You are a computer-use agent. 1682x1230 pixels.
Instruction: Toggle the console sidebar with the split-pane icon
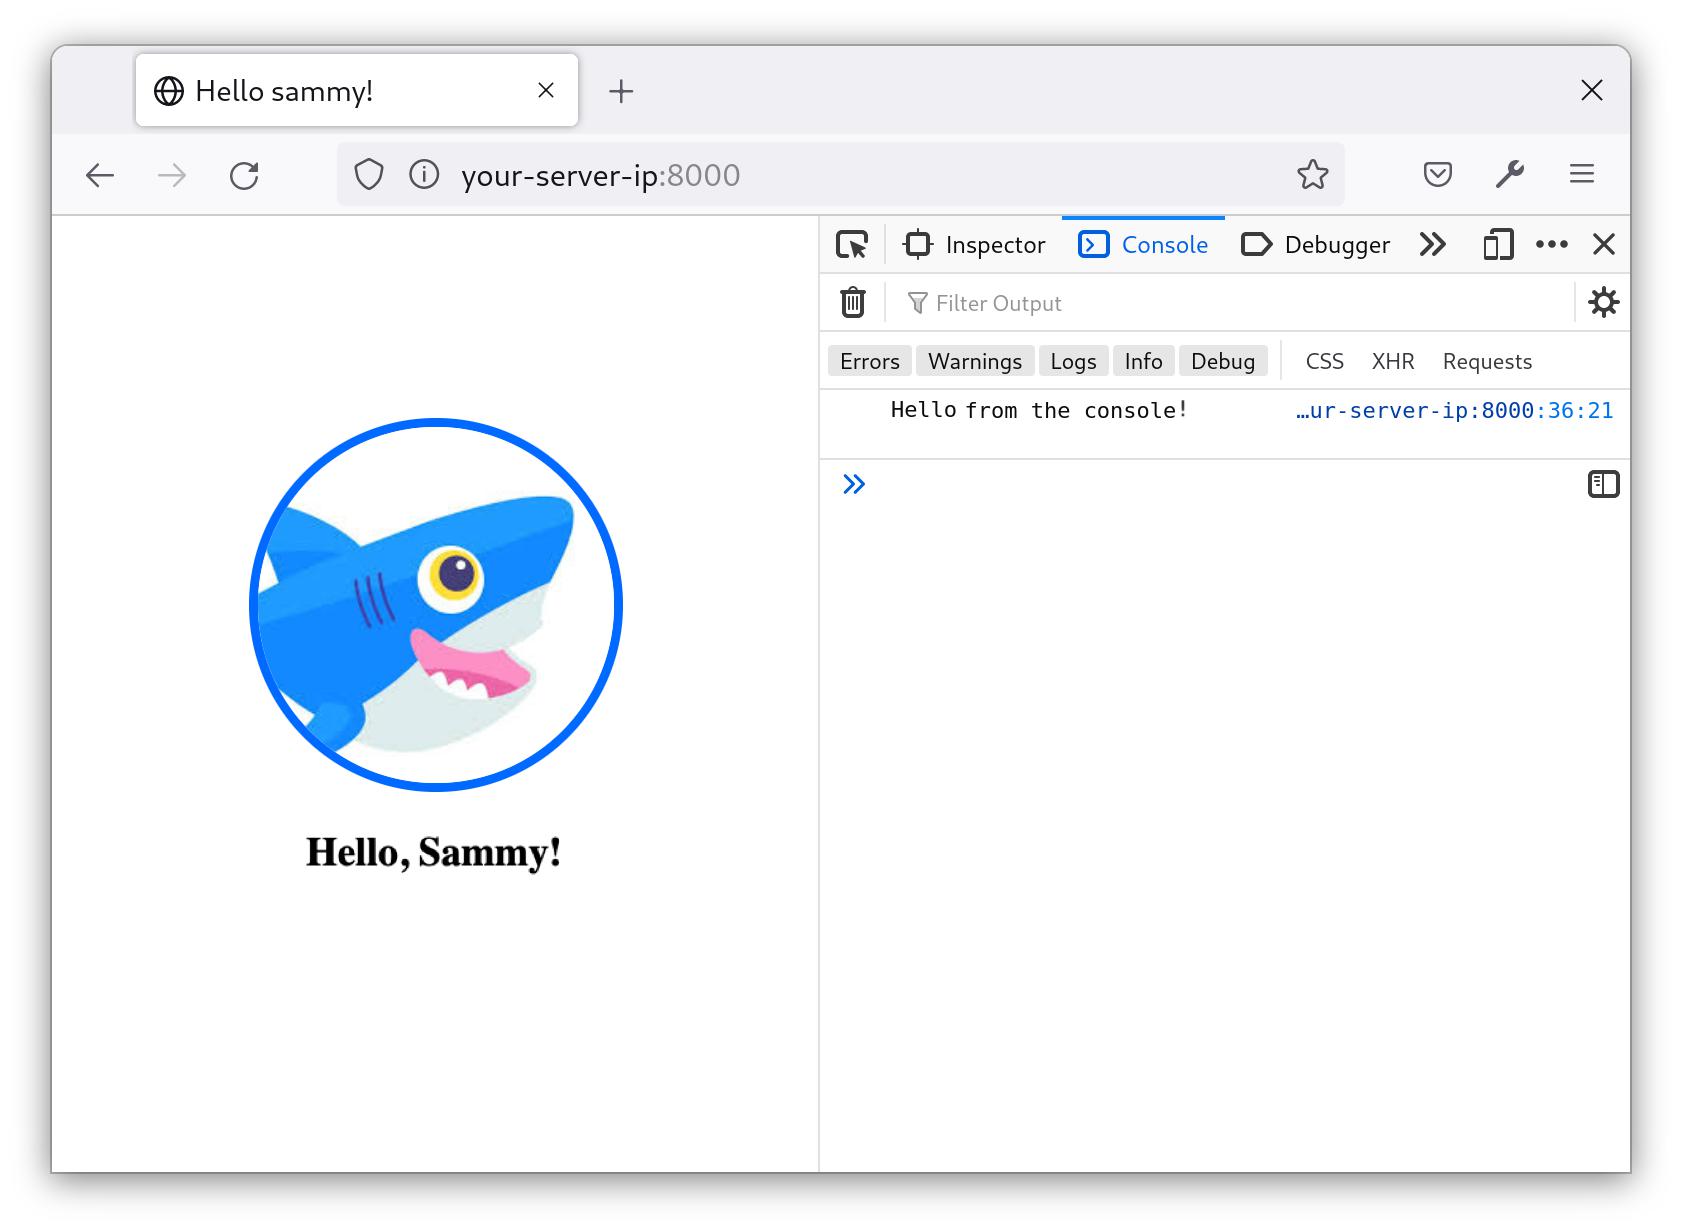(1605, 484)
